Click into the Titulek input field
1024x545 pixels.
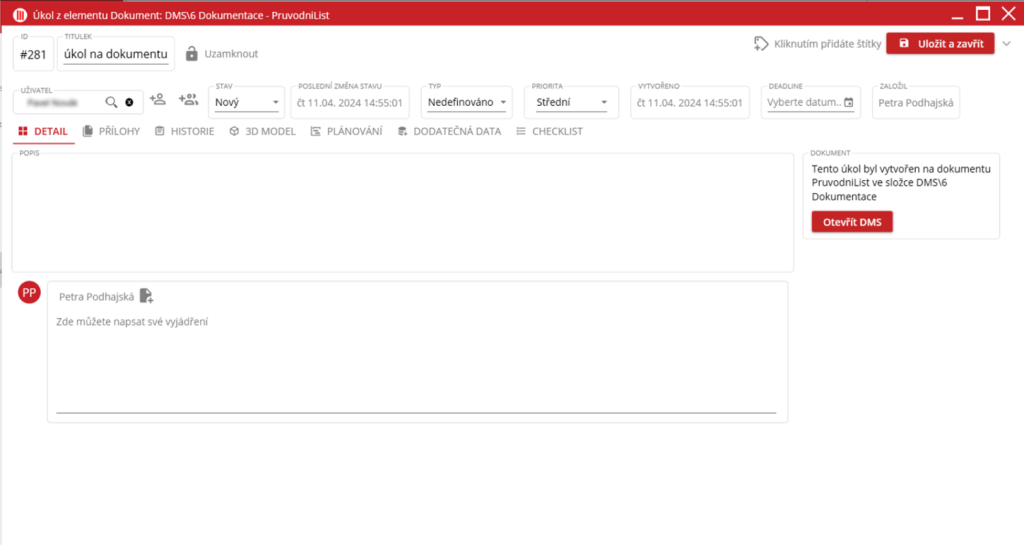pos(117,54)
